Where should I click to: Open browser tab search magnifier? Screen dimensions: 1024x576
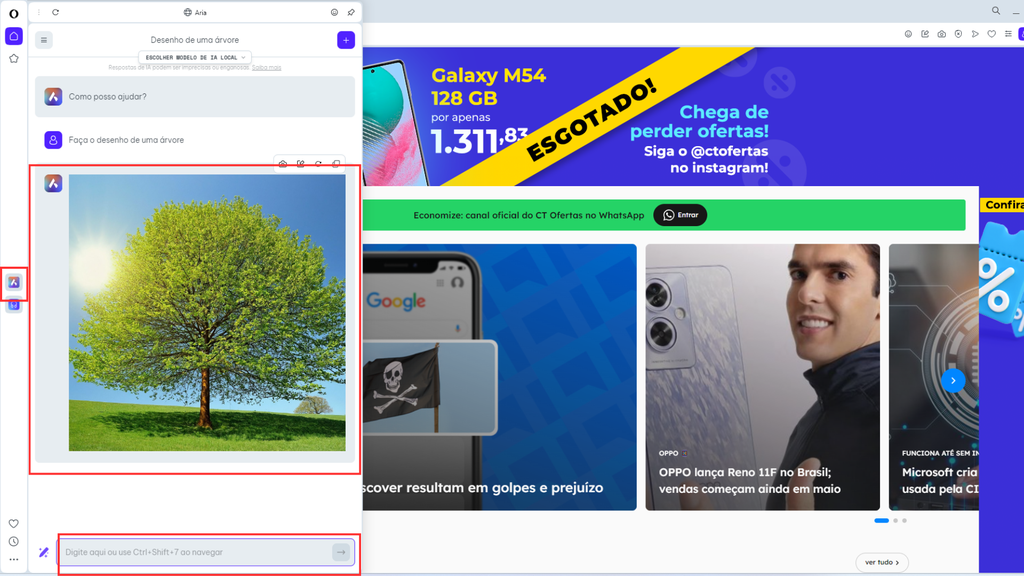[x=996, y=10]
